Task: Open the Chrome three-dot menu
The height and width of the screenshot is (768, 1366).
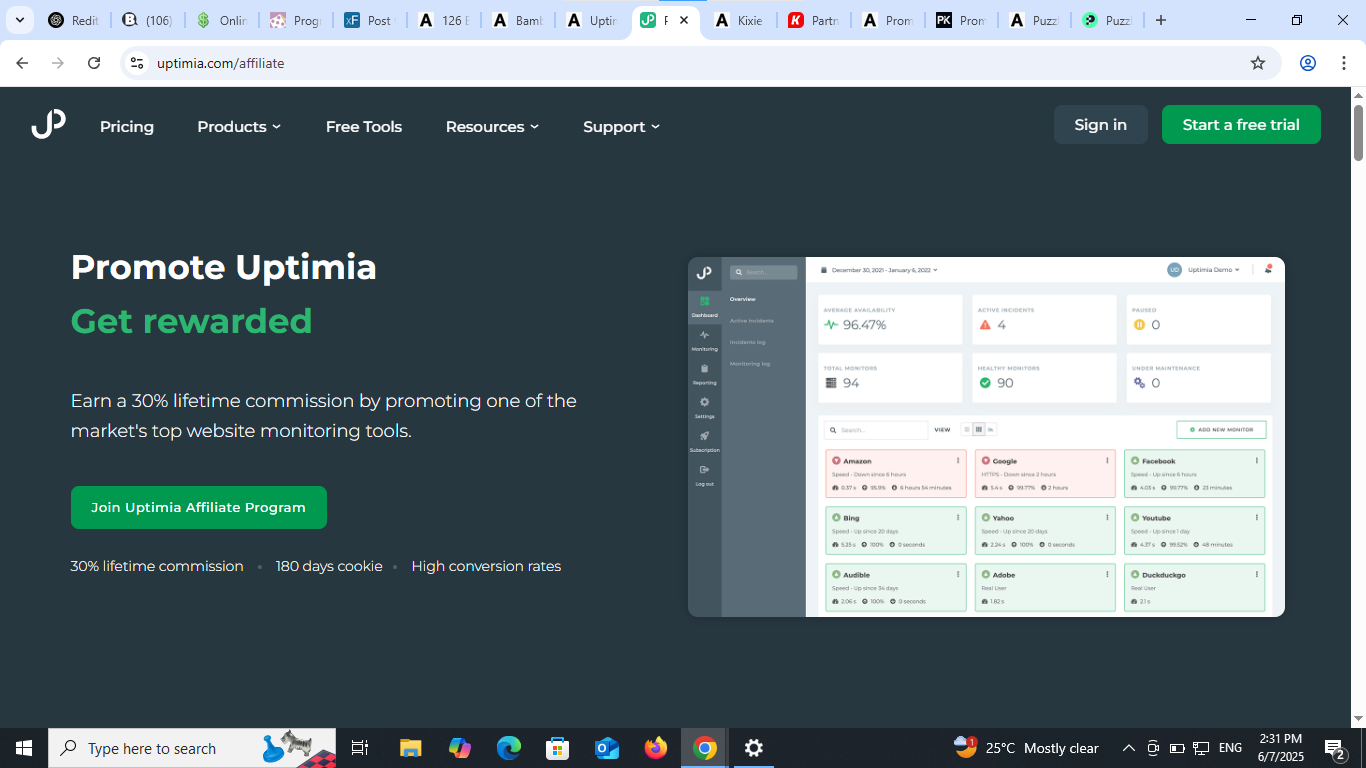Action: tap(1344, 63)
